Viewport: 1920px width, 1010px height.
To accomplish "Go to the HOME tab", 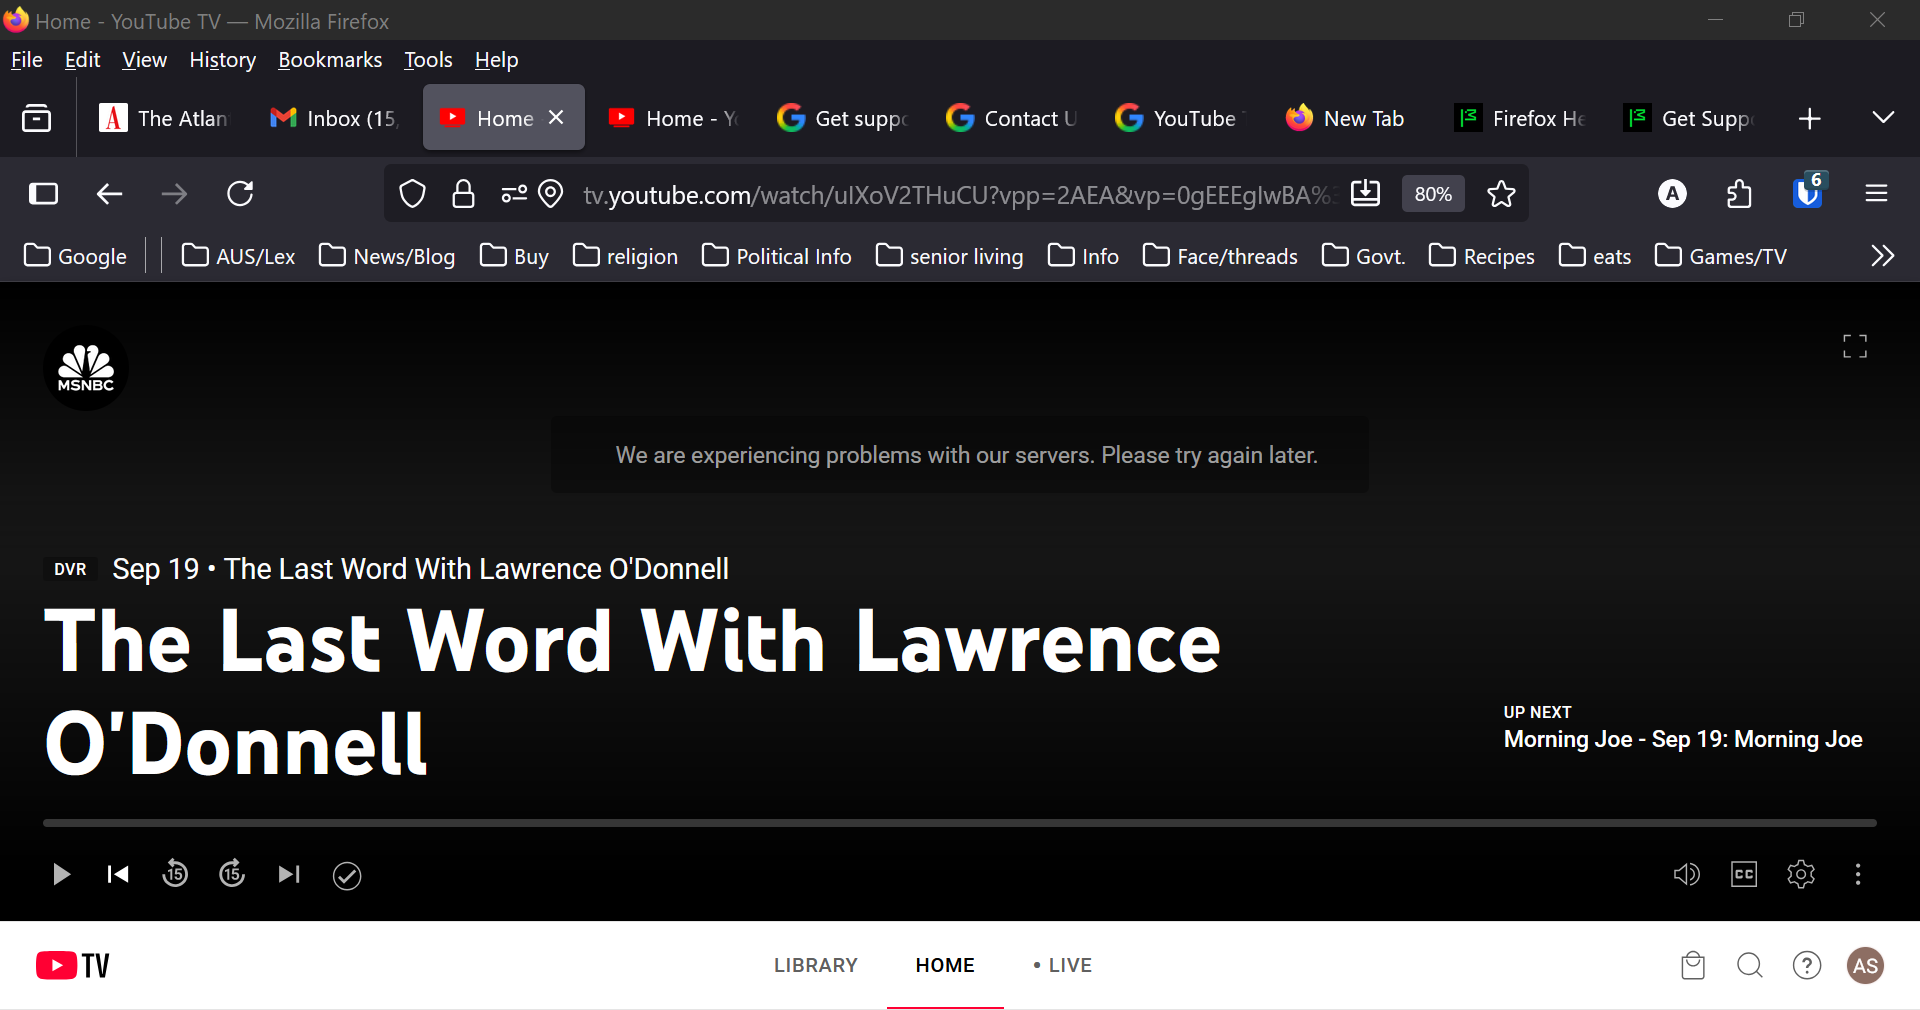I will [945, 965].
